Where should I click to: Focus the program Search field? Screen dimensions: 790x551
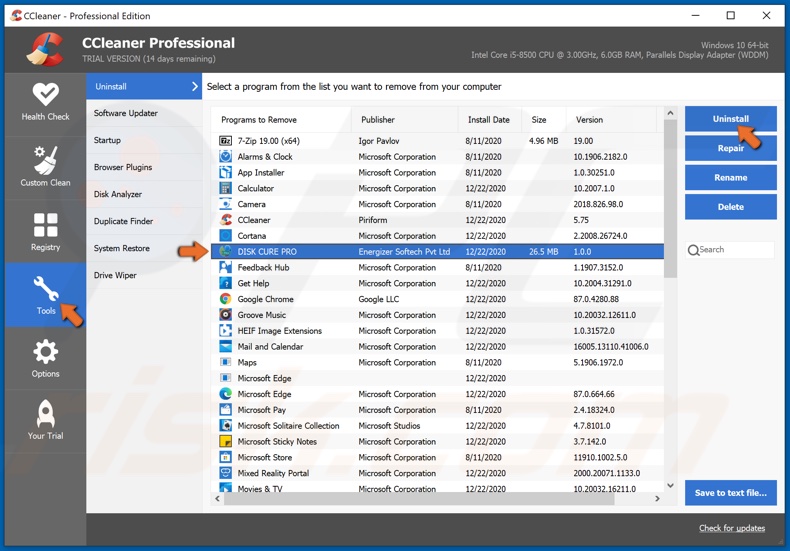pyautogui.click(x=730, y=250)
